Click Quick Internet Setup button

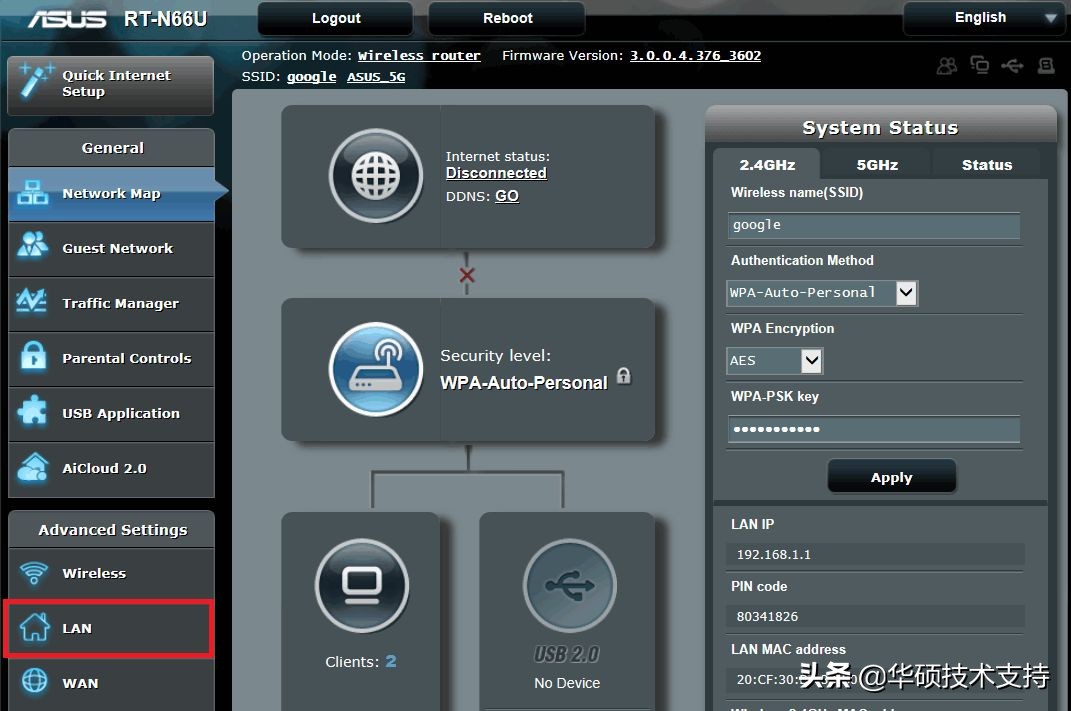pos(111,85)
